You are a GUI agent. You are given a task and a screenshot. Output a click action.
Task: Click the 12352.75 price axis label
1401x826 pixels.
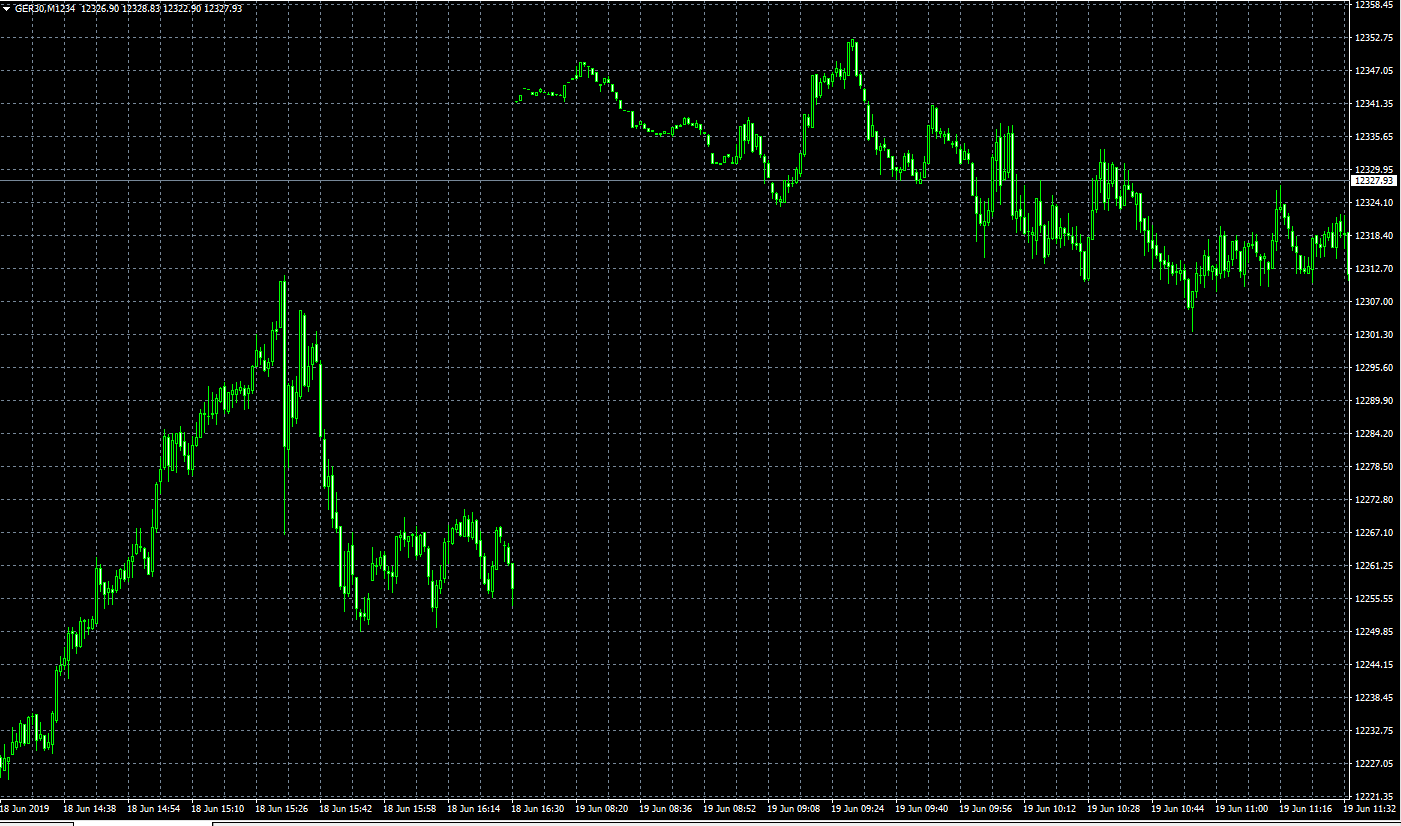[x=1375, y=38]
